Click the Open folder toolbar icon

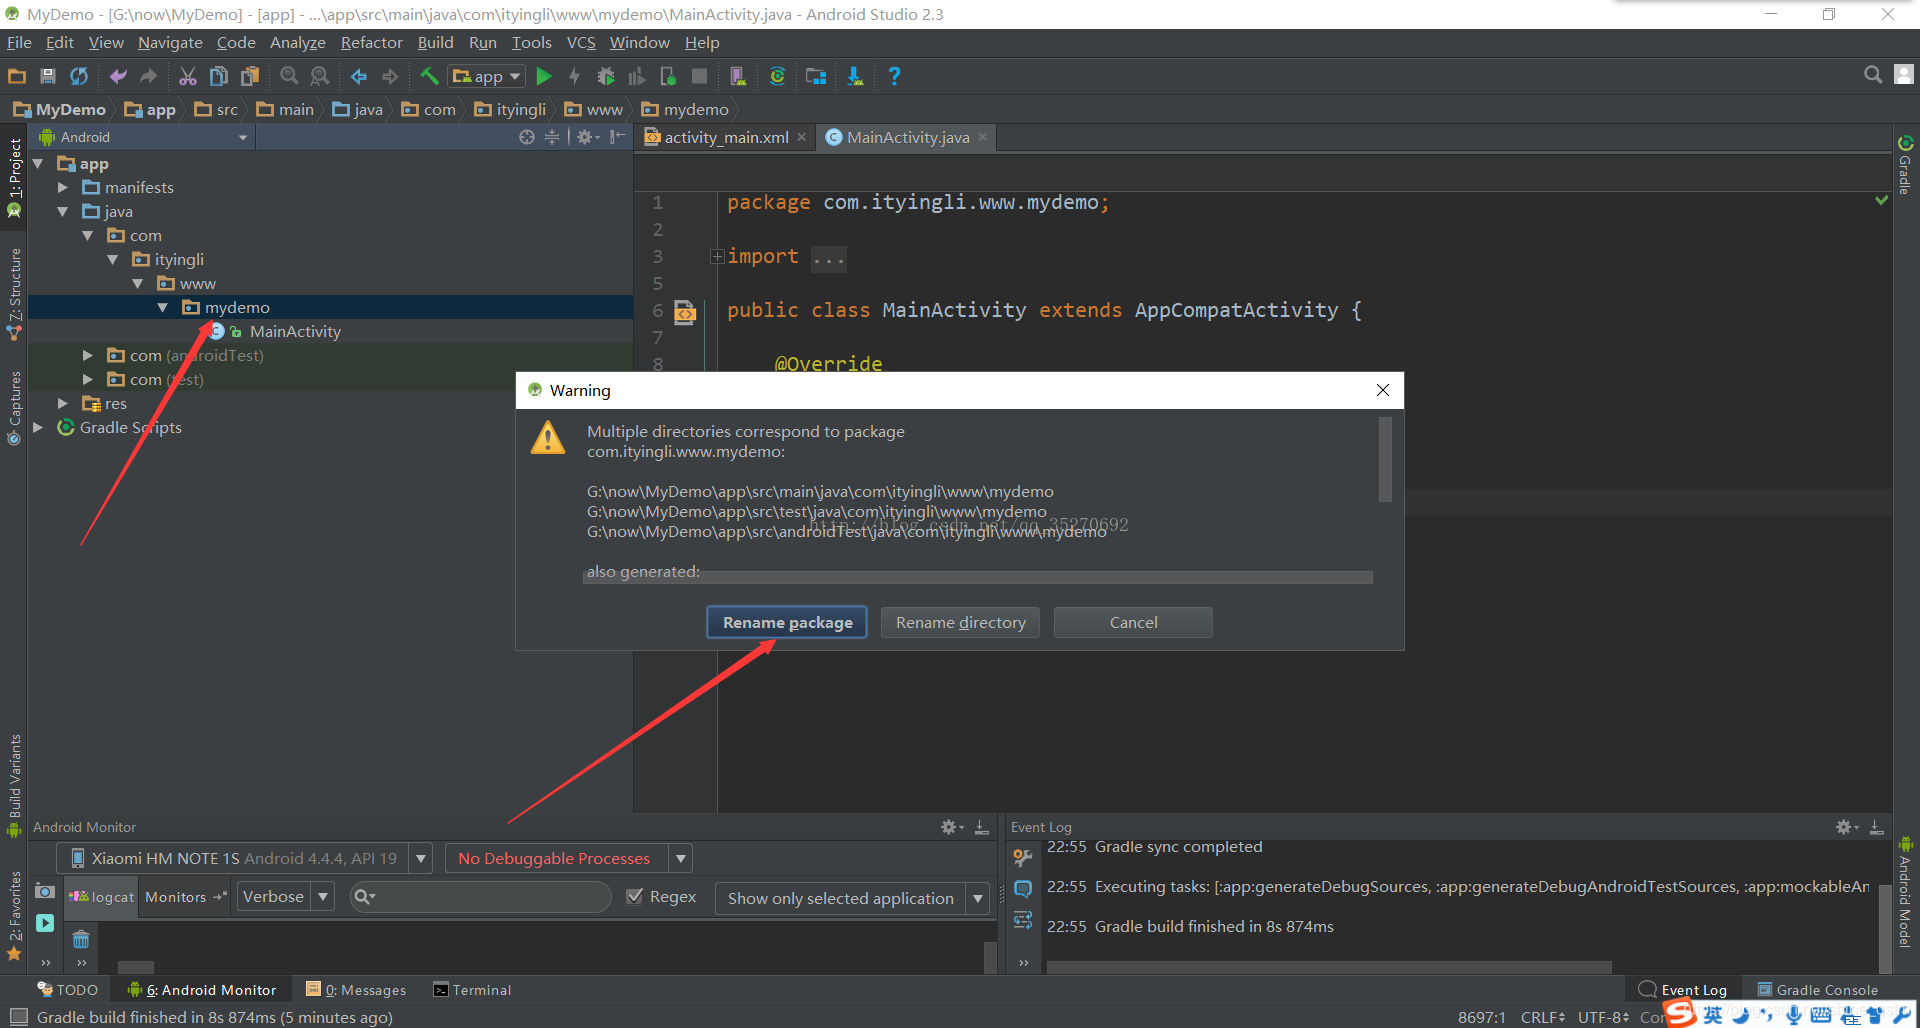click(17, 76)
